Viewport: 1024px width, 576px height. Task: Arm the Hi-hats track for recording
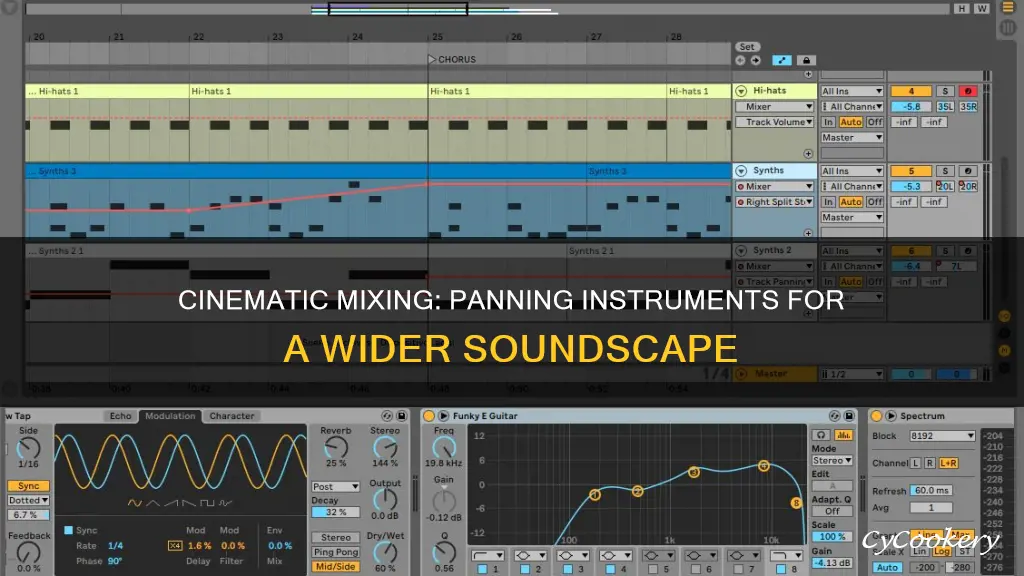point(968,91)
